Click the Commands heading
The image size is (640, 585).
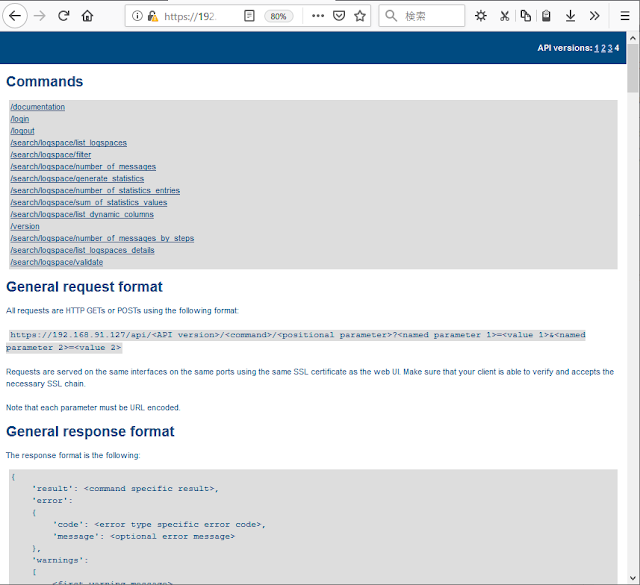click(44, 81)
